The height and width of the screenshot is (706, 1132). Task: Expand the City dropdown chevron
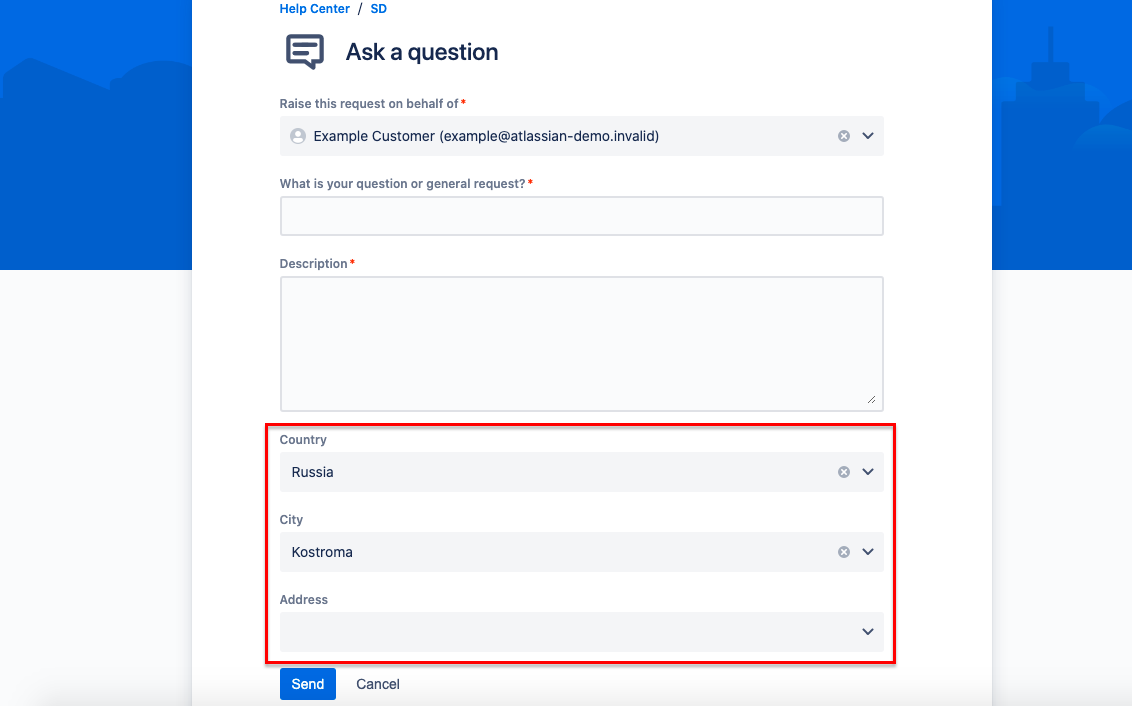click(868, 552)
